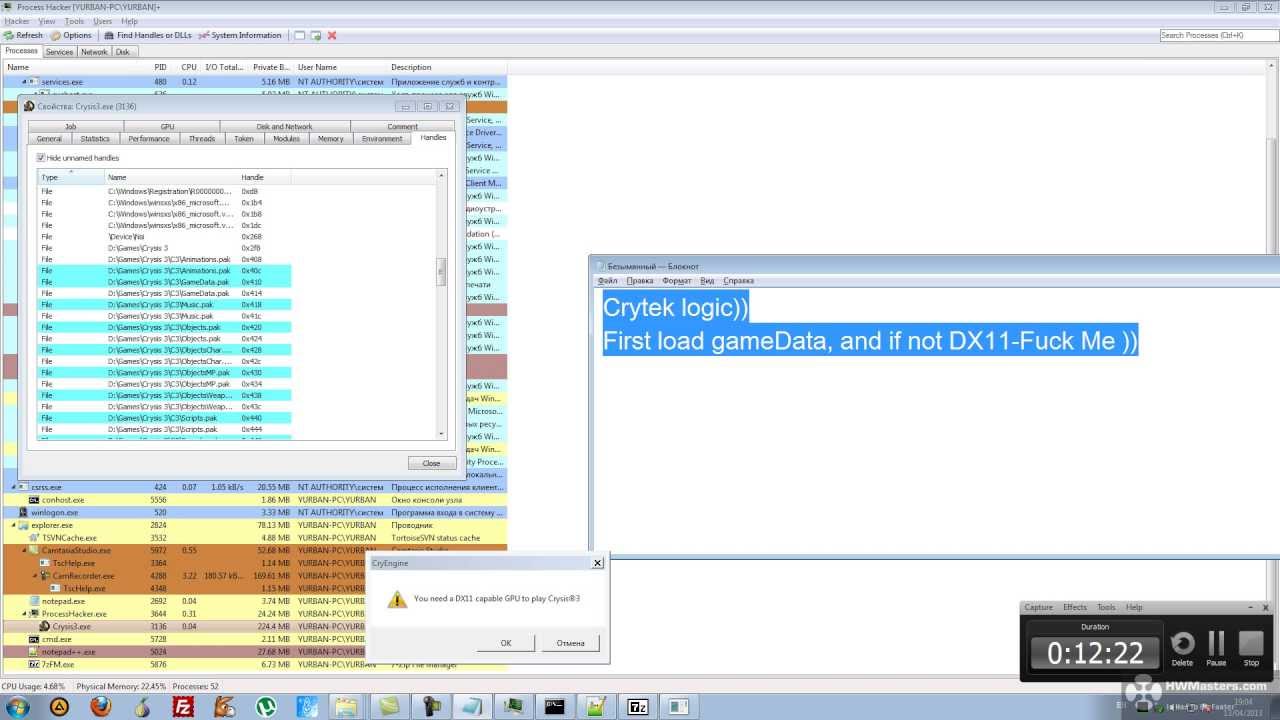
Task: Click the Close button in properties dialog
Action: coord(431,463)
